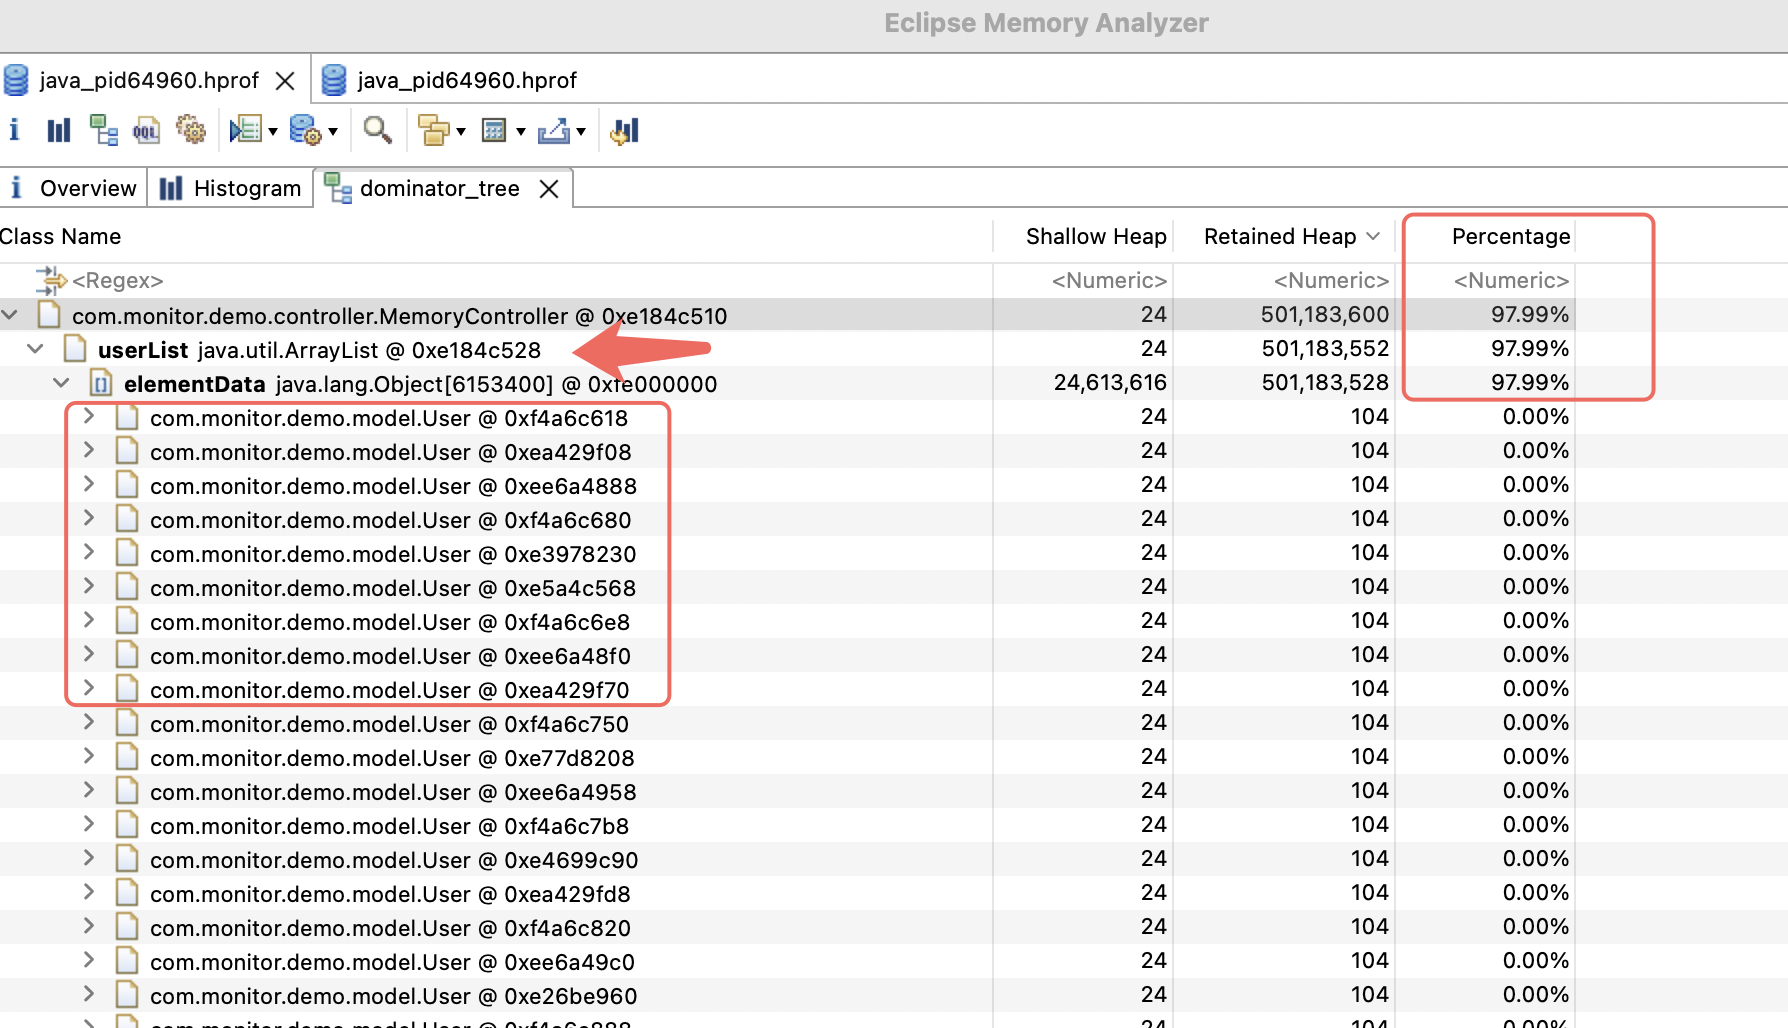Open the OQL query editor icon

pos(146,130)
